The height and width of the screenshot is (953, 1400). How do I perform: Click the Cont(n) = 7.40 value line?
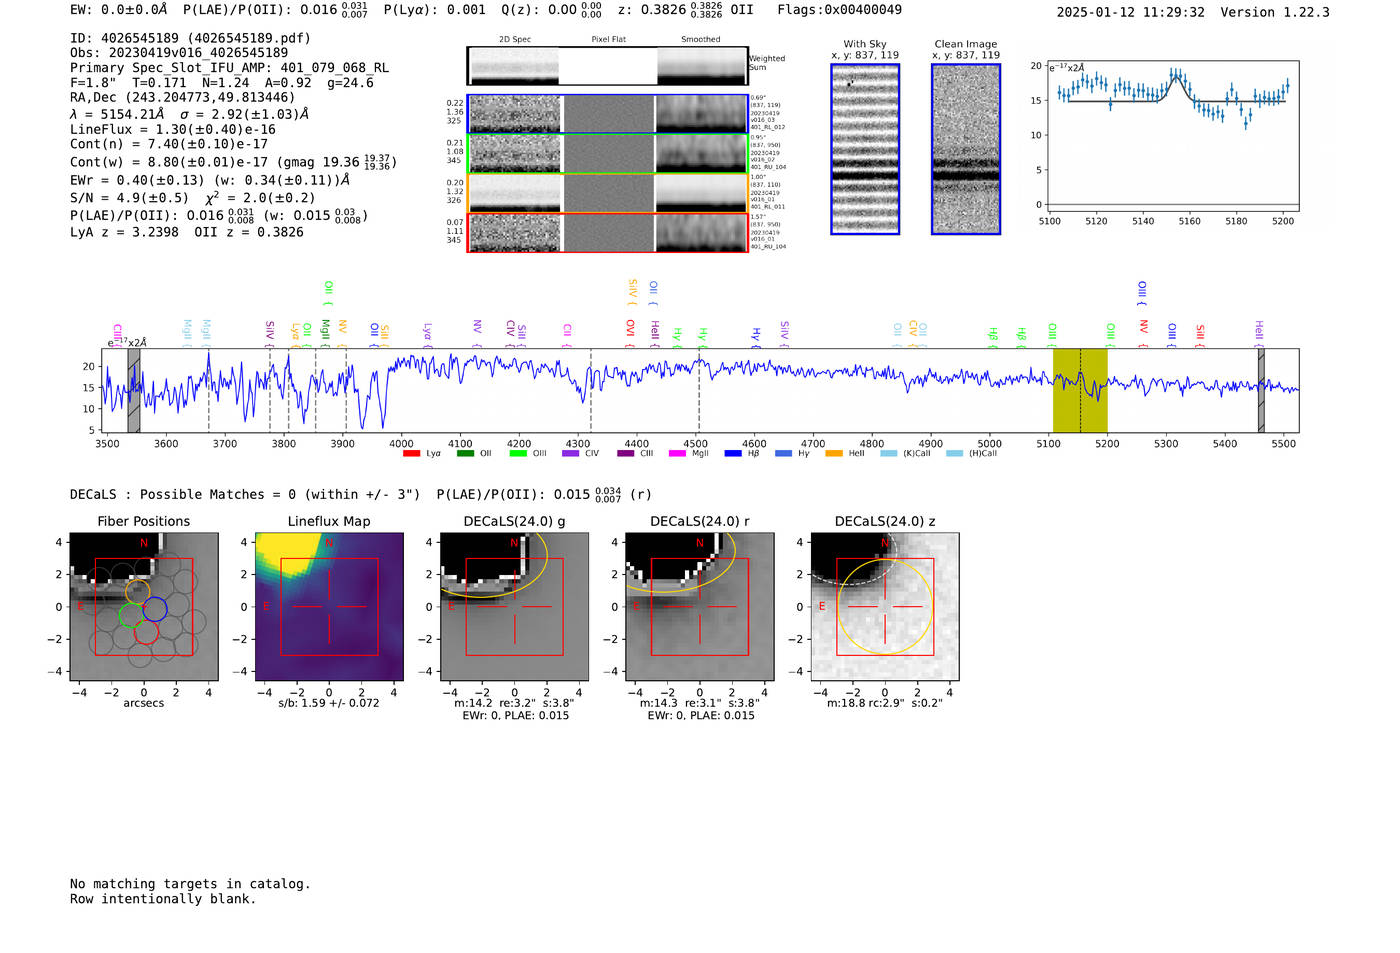point(169,144)
